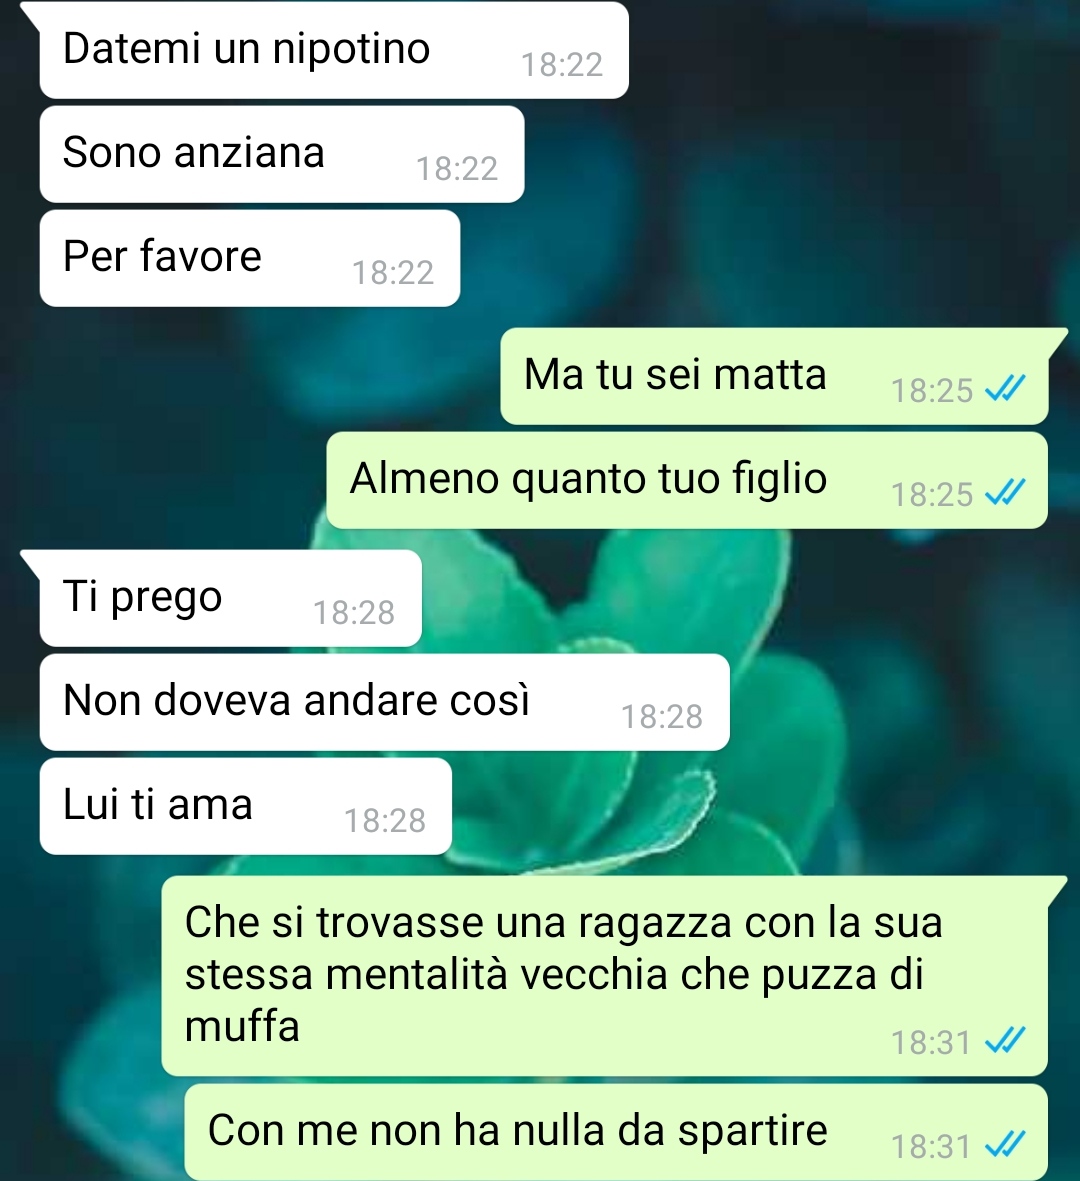Select the 'Per favore' message bubble

[249, 258]
